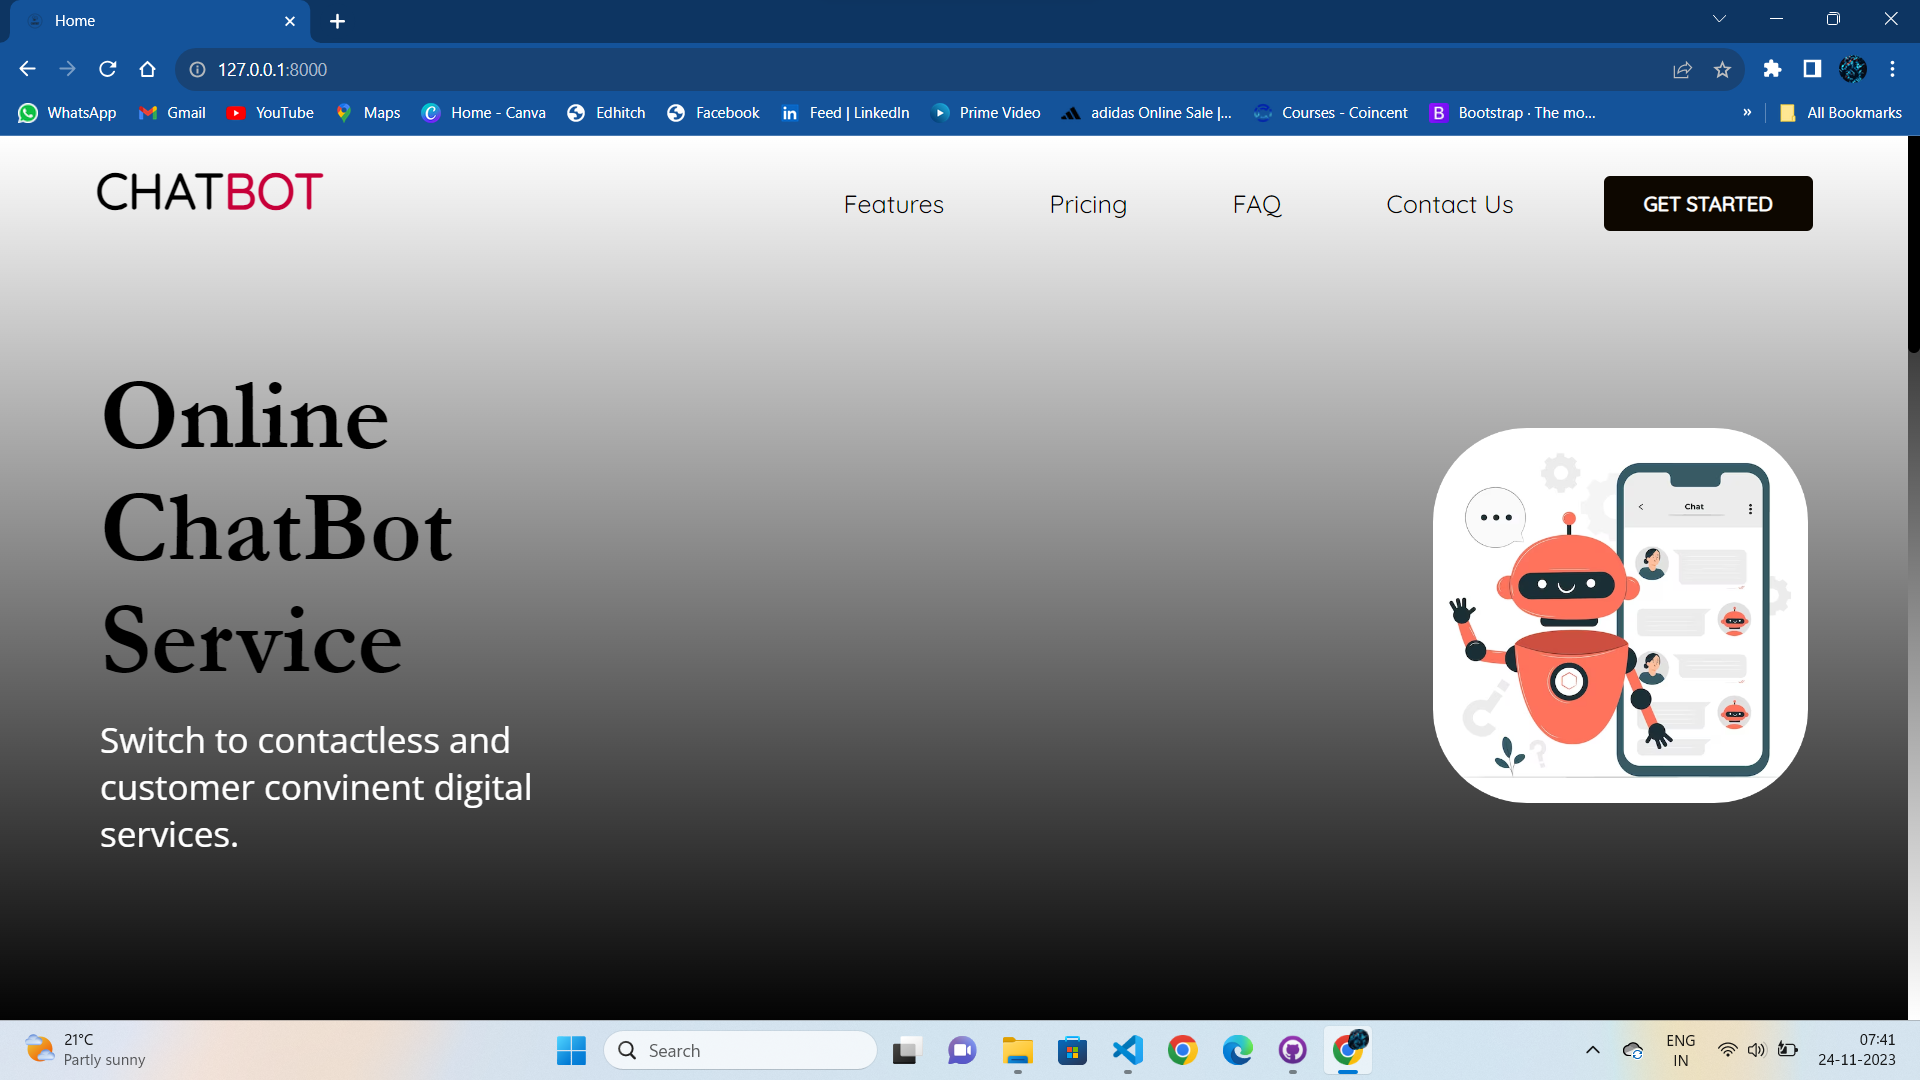Viewport: 1920px width, 1080px height.
Task: Open tab search dropdown arrow
Action: pyautogui.click(x=1719, y=19)
